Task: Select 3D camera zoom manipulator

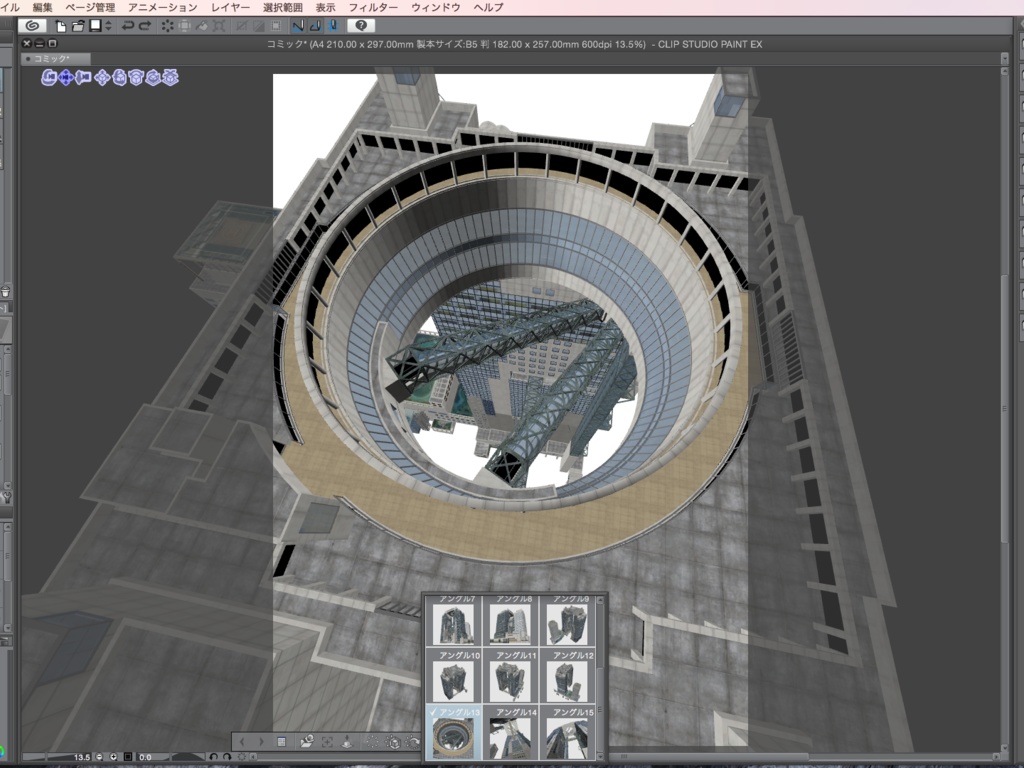Action: [83, 78]
